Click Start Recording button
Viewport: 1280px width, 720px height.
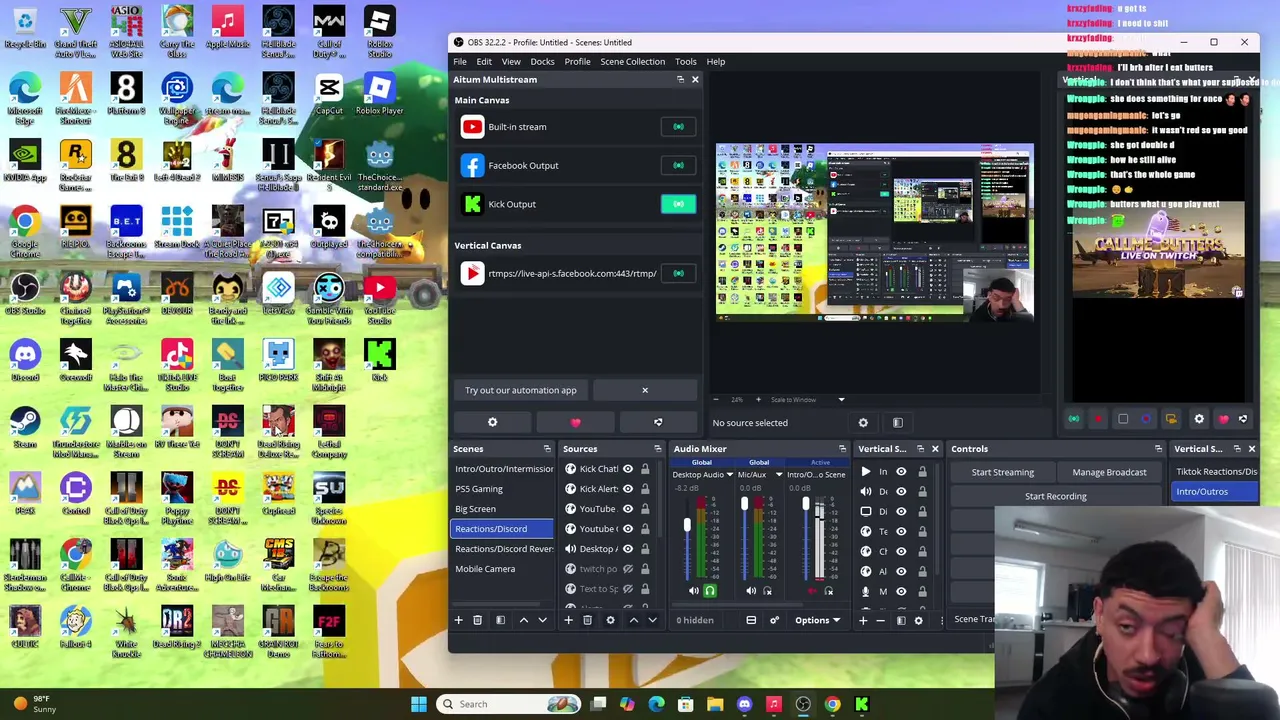[1056, 496]
